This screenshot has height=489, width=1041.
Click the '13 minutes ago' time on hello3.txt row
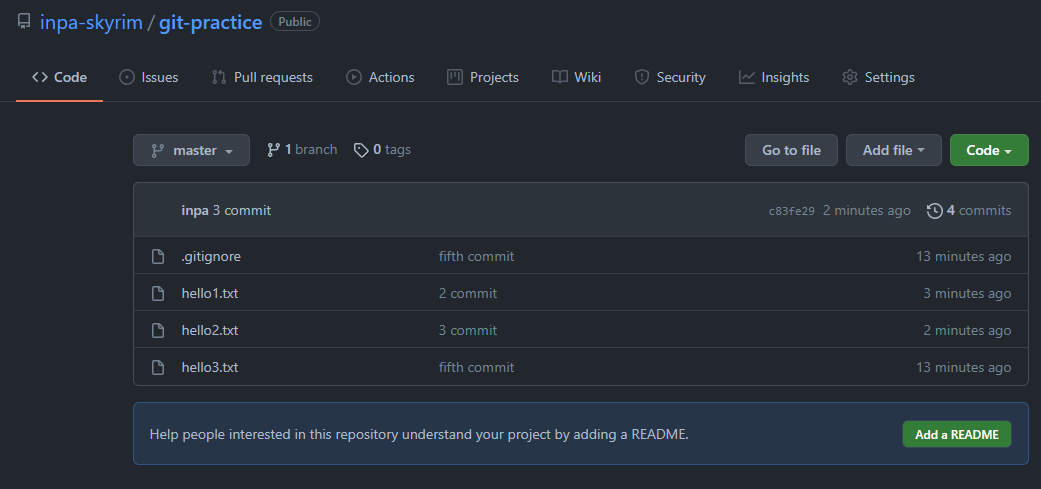(963, 368)
